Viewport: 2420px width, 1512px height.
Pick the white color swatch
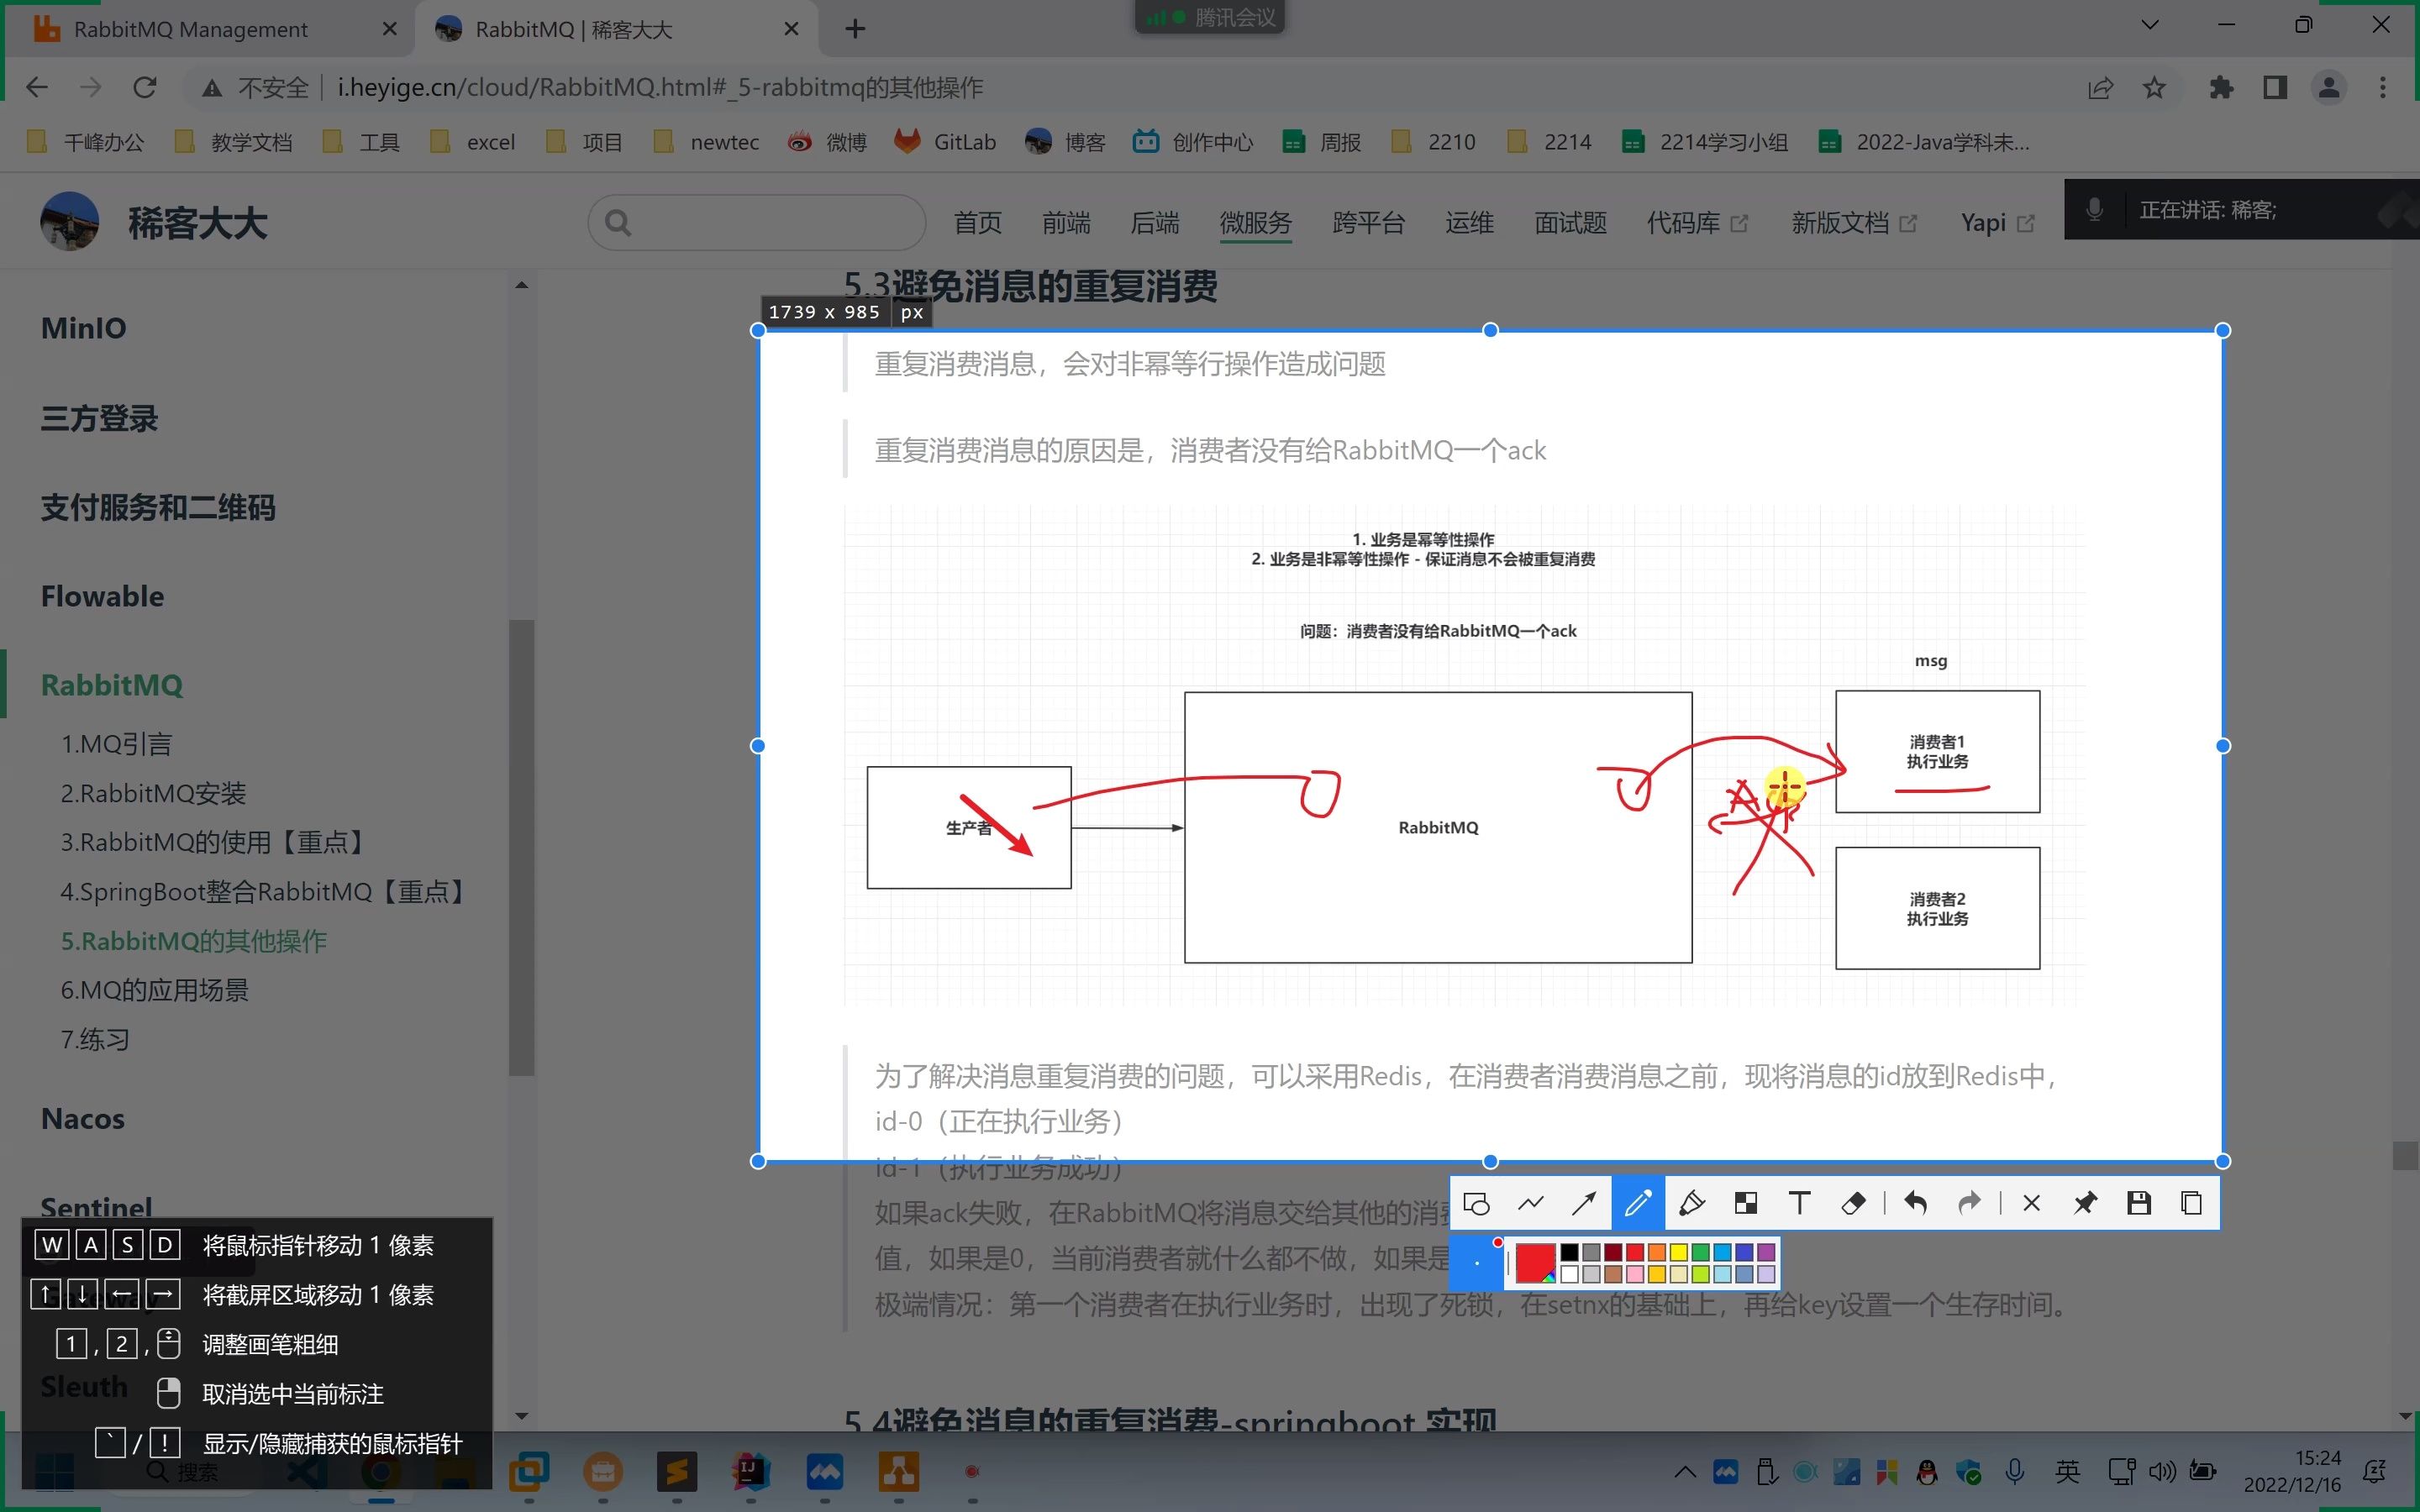(x=1570, y=1274)
